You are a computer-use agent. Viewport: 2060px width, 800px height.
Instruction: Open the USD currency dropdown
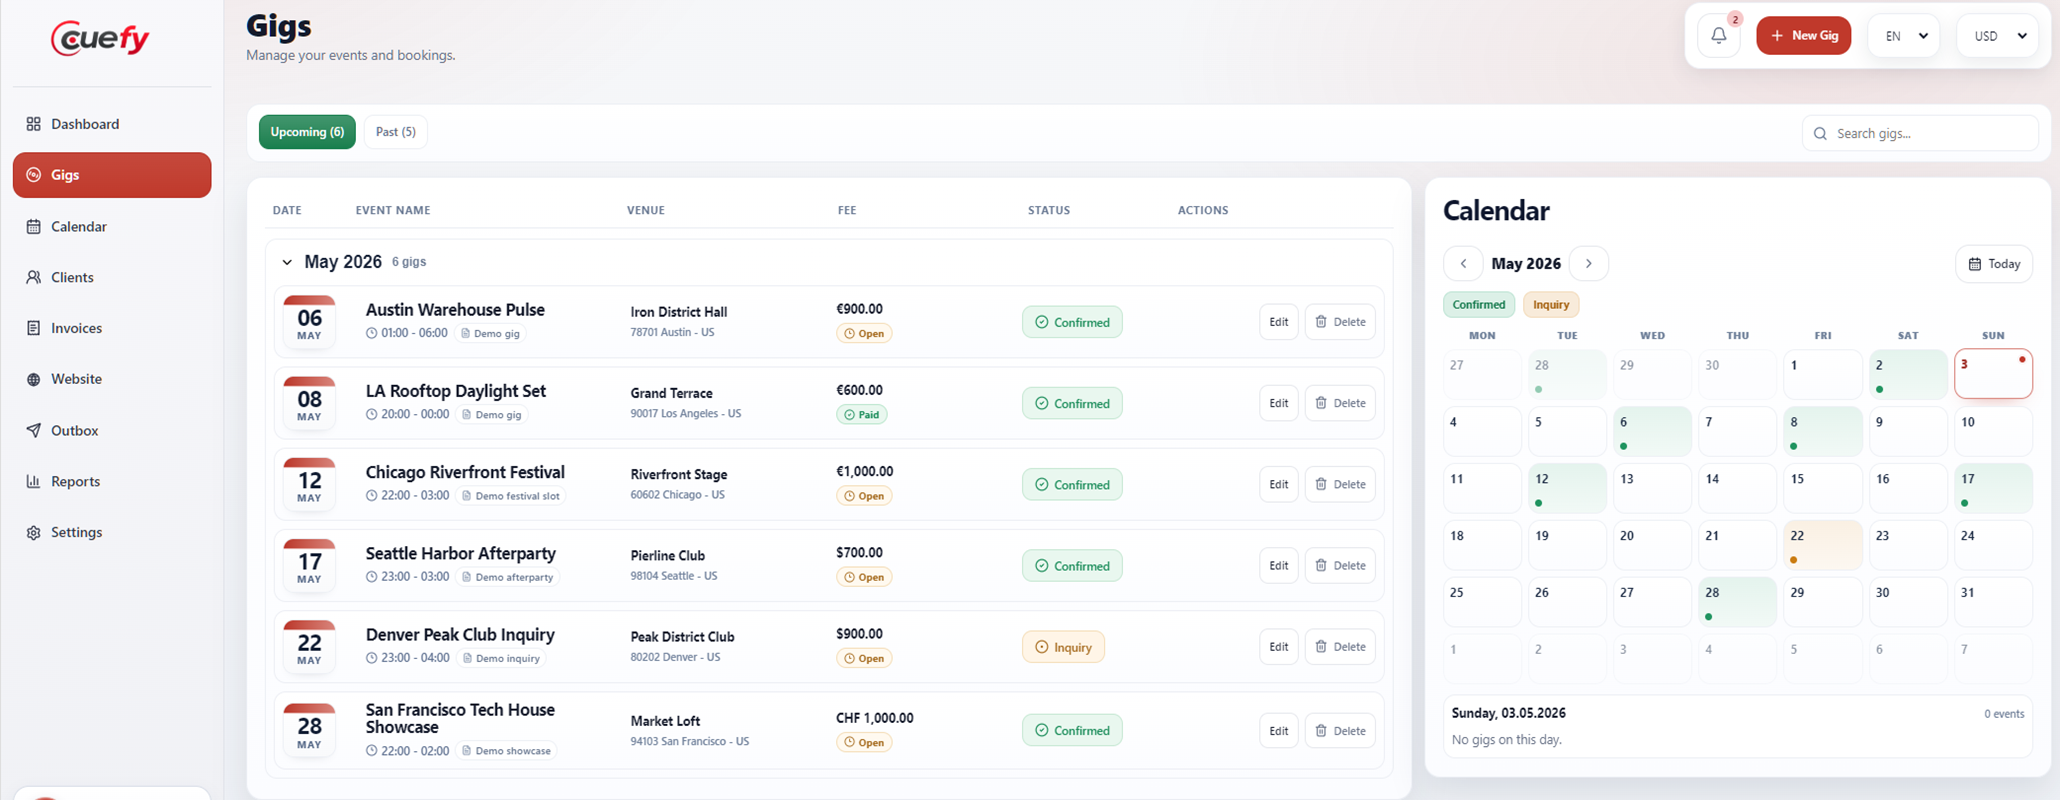click(1998, 36)
